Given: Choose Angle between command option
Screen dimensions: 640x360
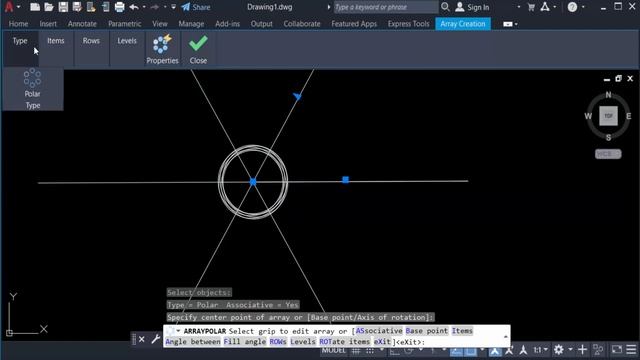Looking at the screenshot, I should point(193,342).
